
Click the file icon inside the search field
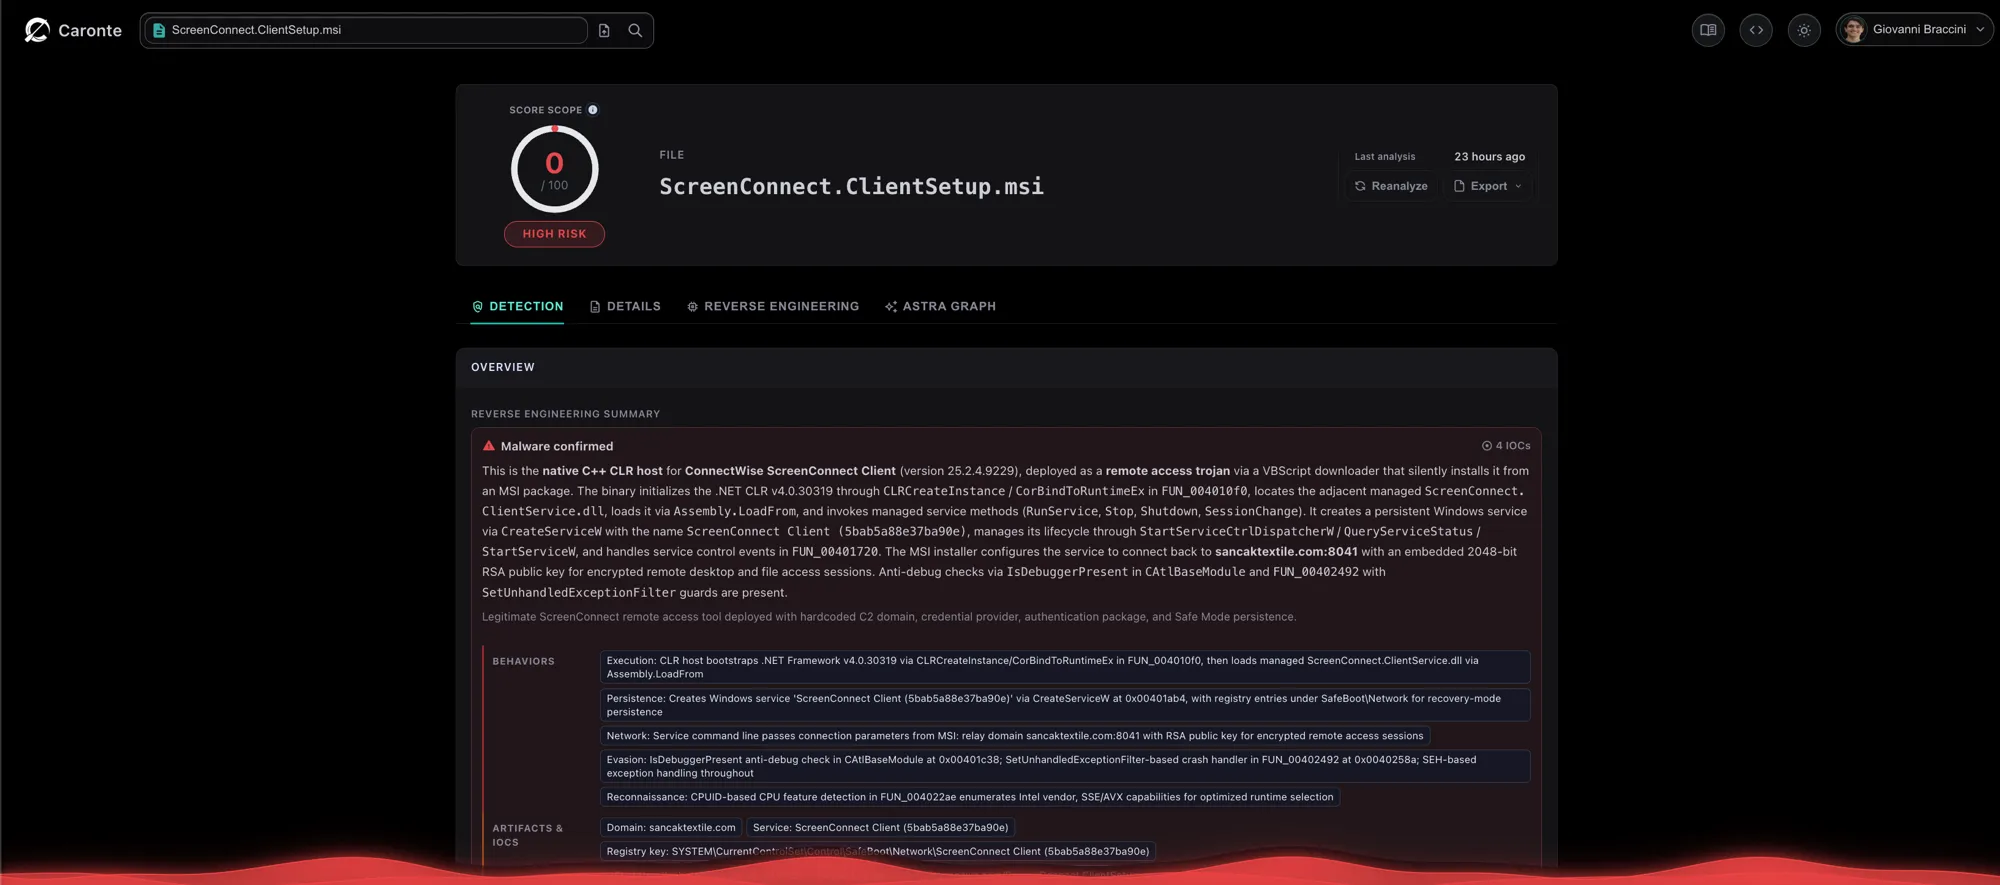(x=158, y=30)
